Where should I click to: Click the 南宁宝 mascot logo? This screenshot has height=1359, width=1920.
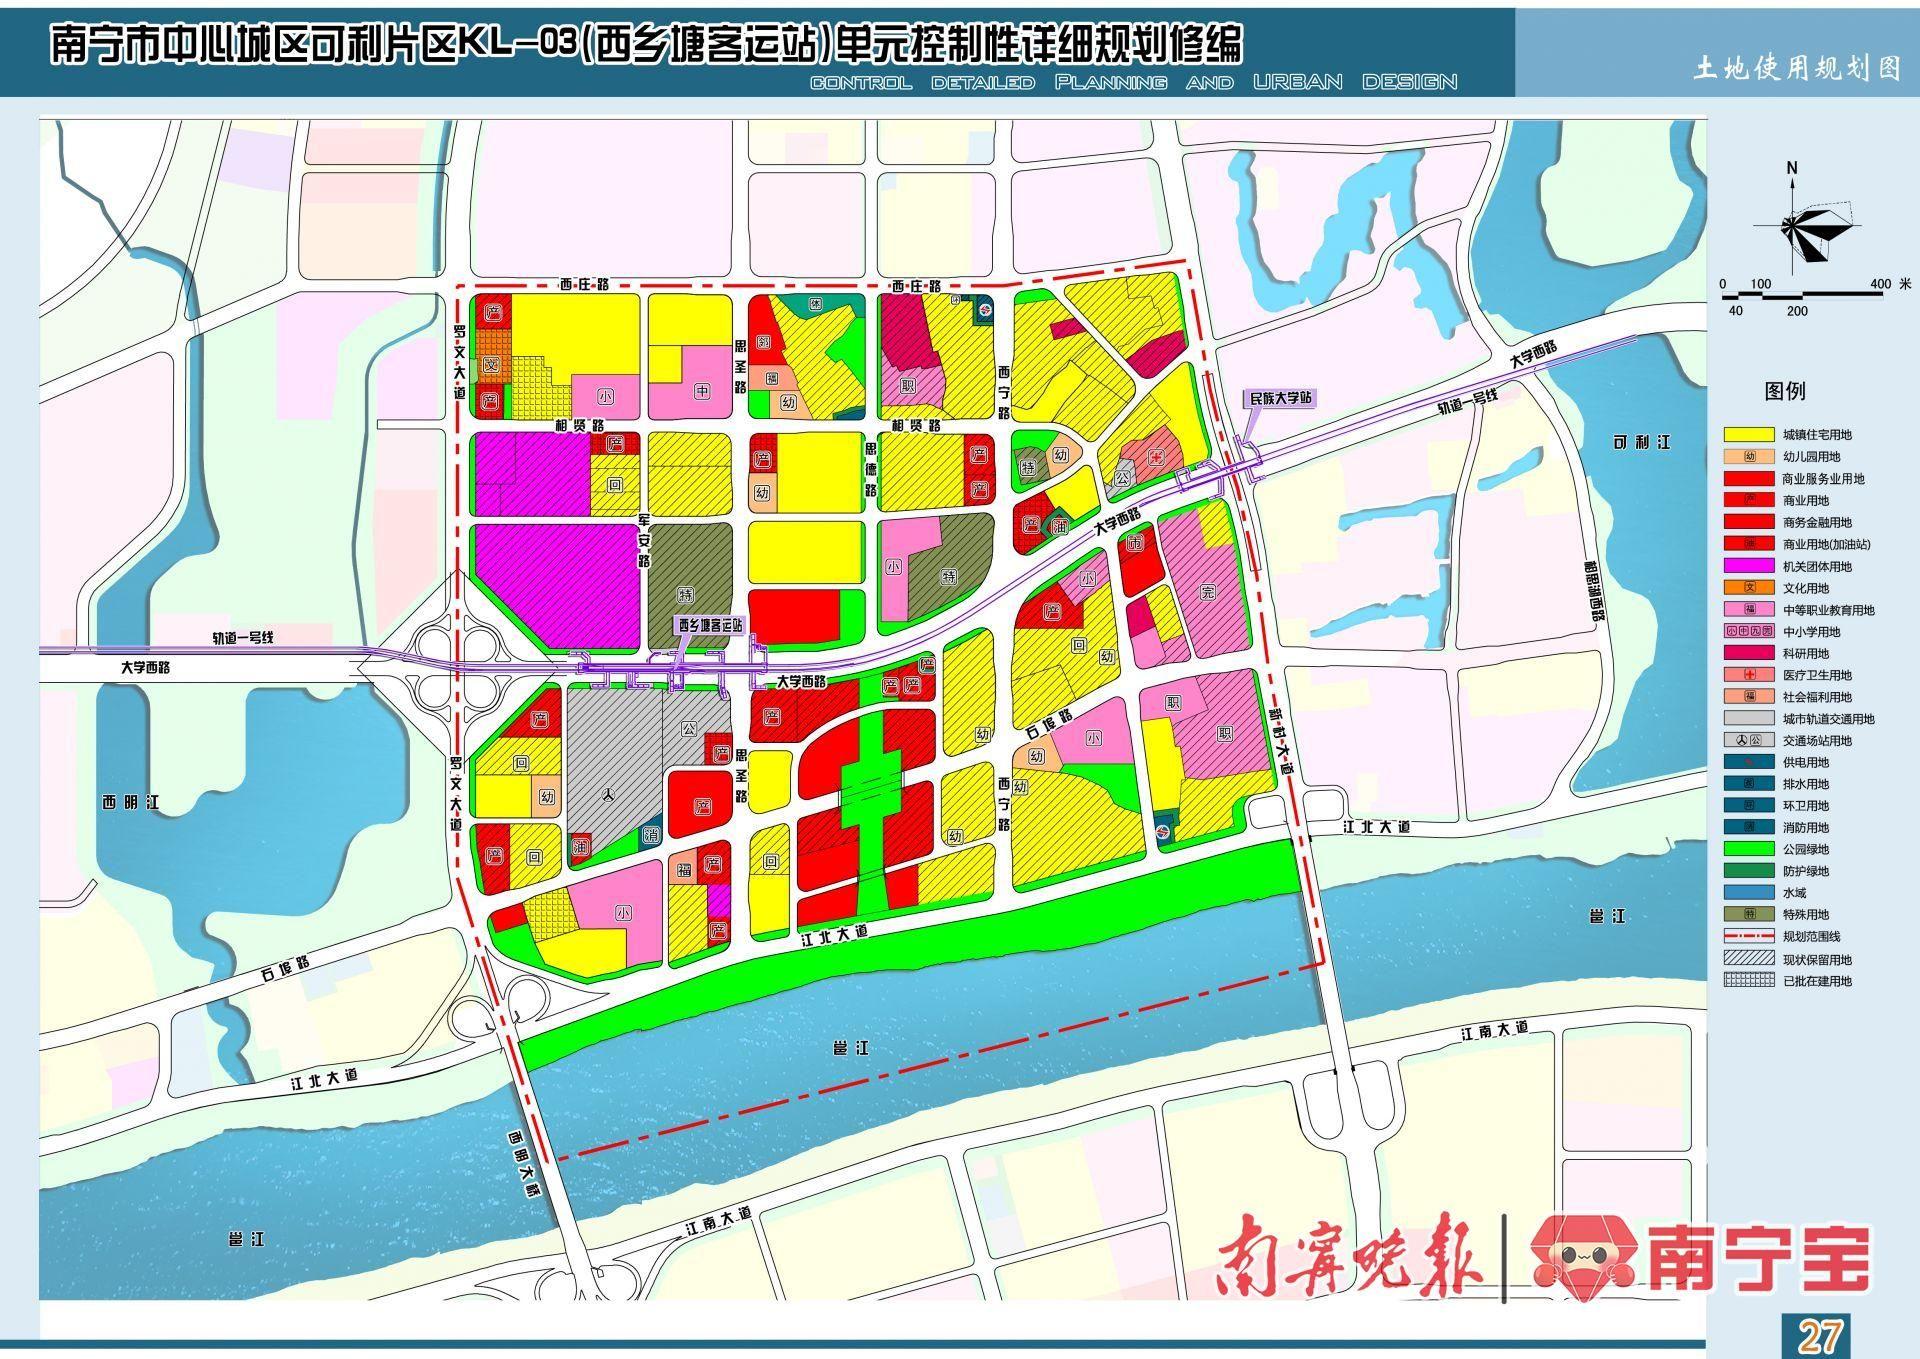pos(1583,1258)
